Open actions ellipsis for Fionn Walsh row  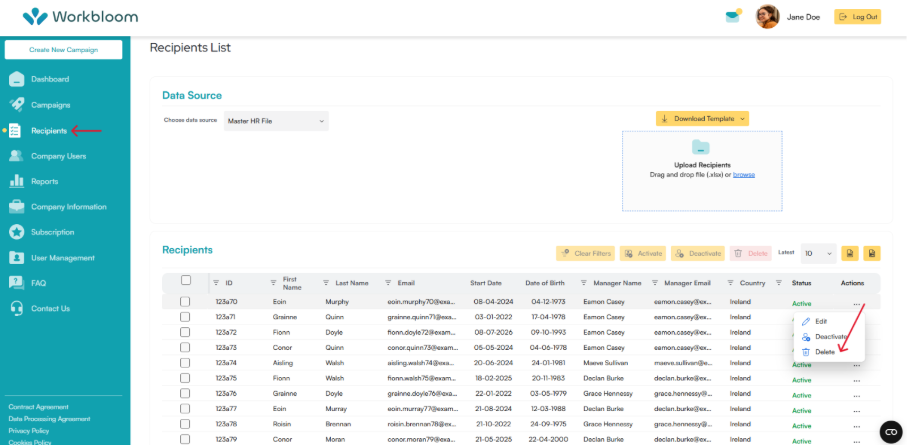pyautogui.click(x=857, y=381)
